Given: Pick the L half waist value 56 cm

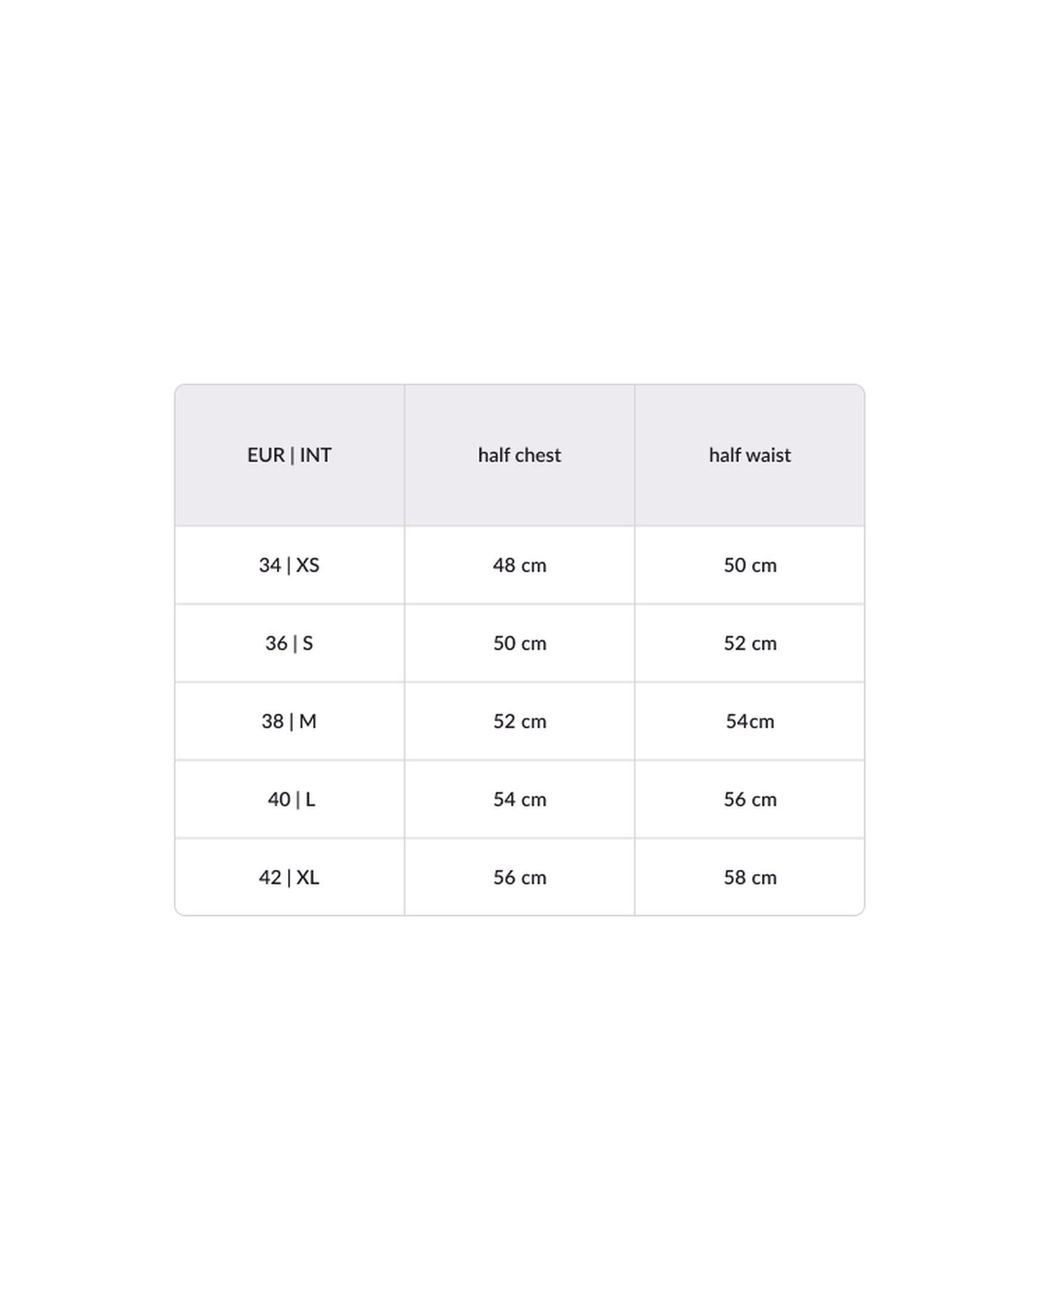Looking at the screenshot, I should (x=750, y=799).
